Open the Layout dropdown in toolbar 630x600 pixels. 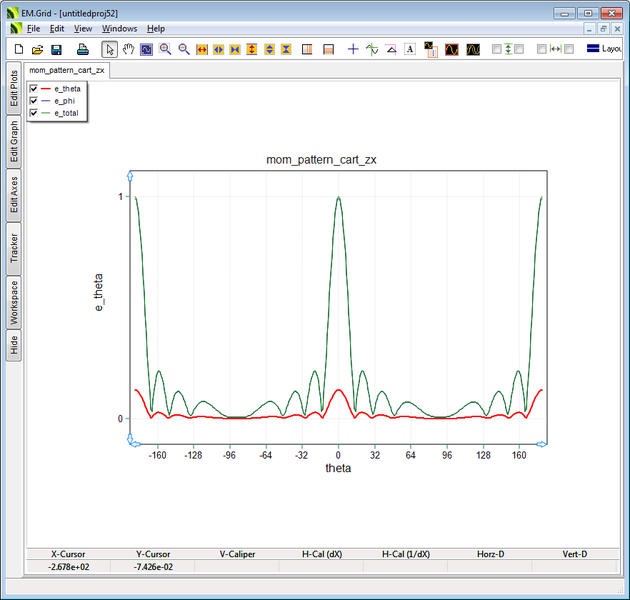point(605,49)
